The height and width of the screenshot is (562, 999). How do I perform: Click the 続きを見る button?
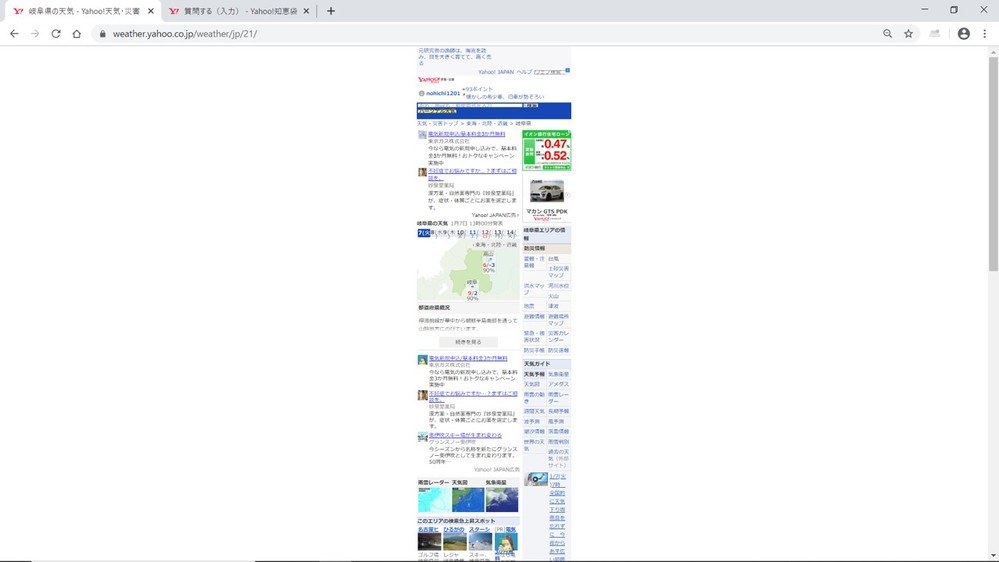tap(468, 342)
